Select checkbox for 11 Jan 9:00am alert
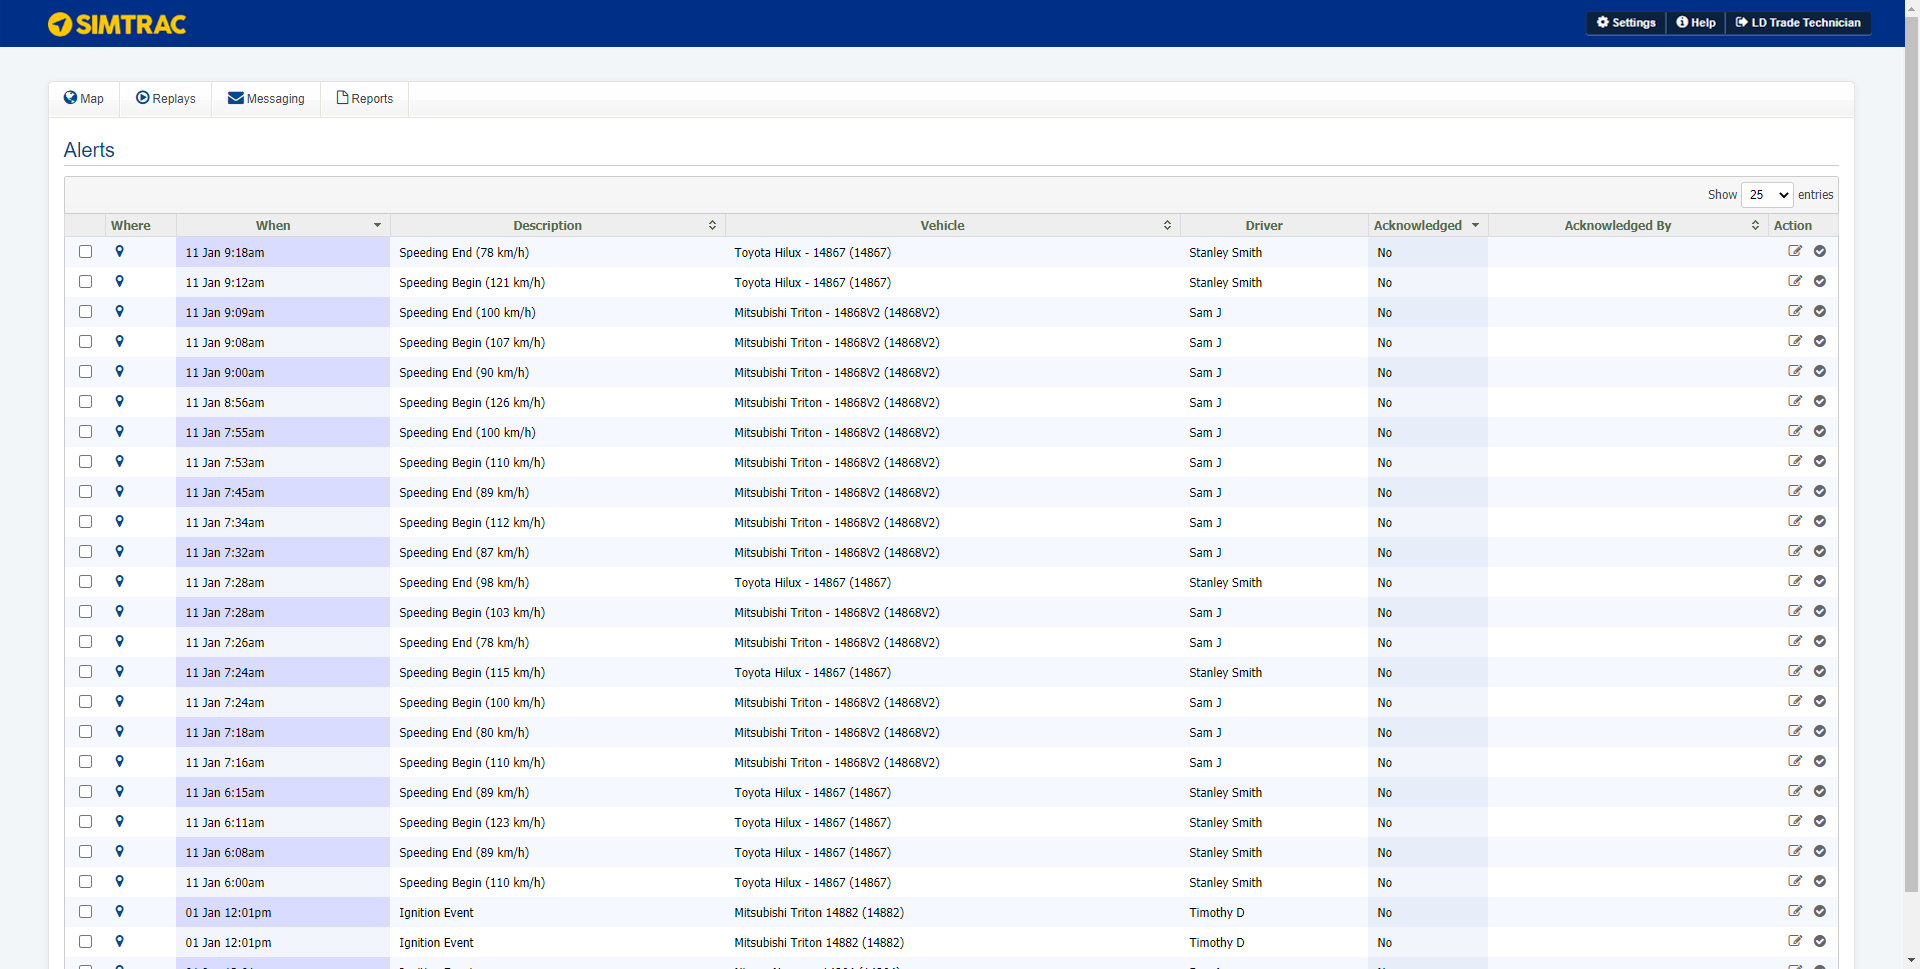This screenshot has height=969, width=1920. point(85,372)
